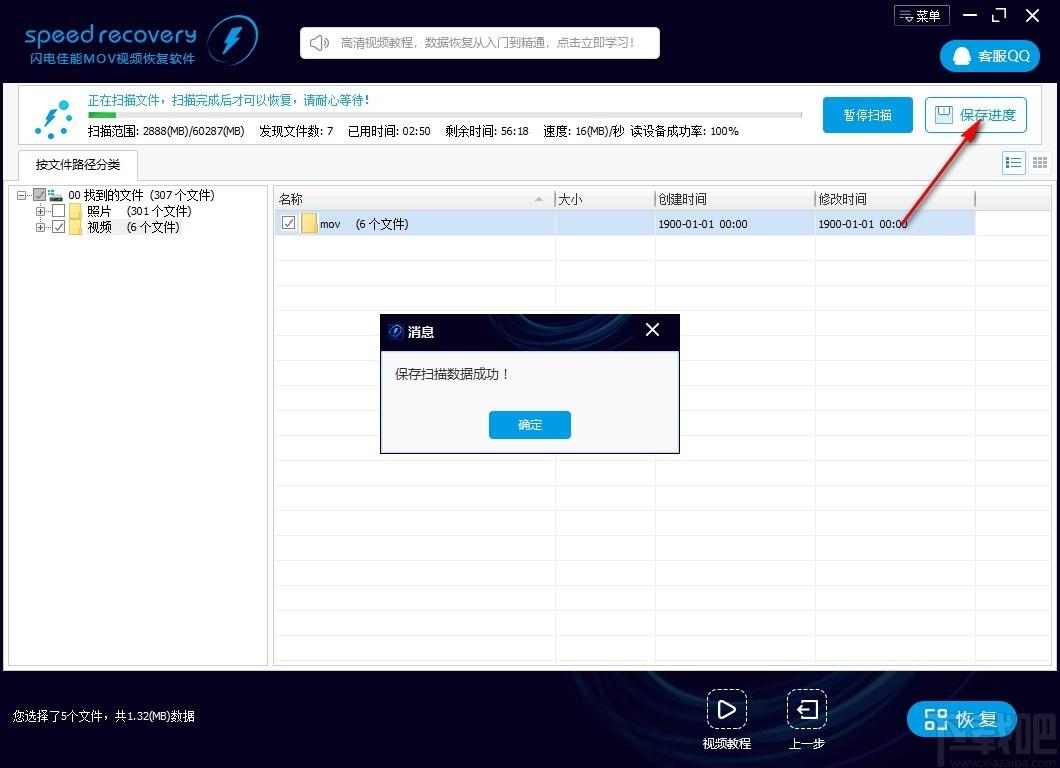The height and width of the screenshot is (768, 1060).
Task: Expand the 照片 tree node
Action: pyautogui.click(x=41, y=212)
